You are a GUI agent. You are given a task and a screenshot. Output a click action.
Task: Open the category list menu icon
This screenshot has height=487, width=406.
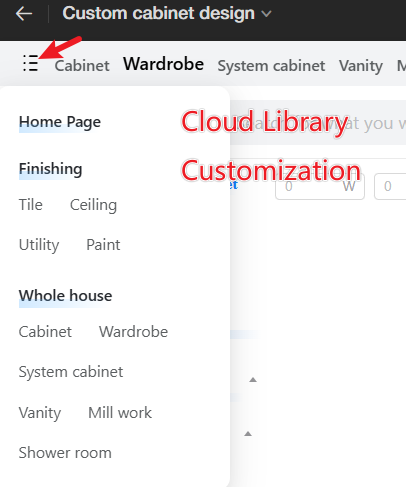30,63
